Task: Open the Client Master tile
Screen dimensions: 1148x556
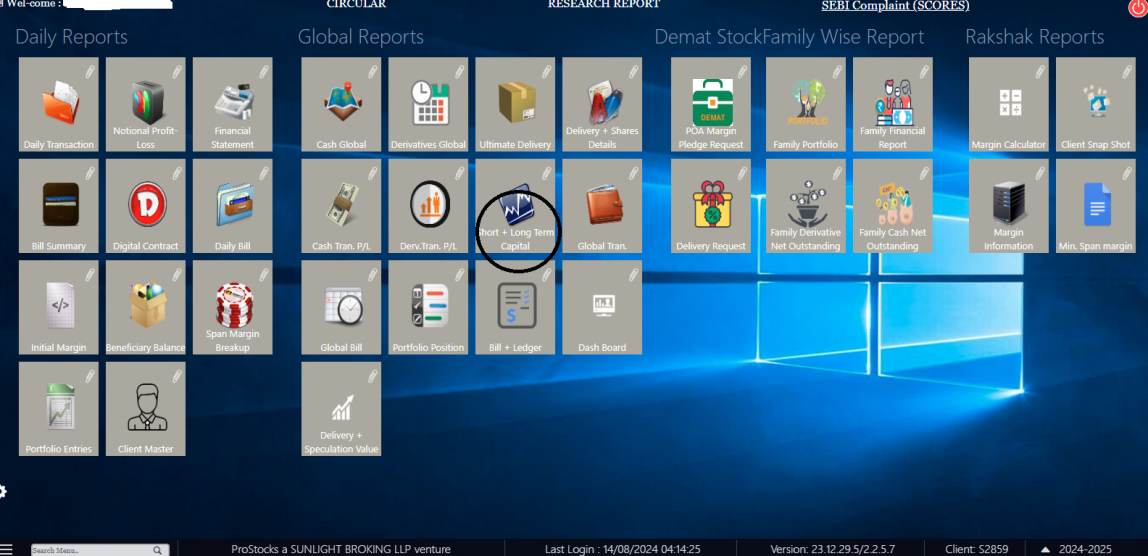Action: pos(146,409)
